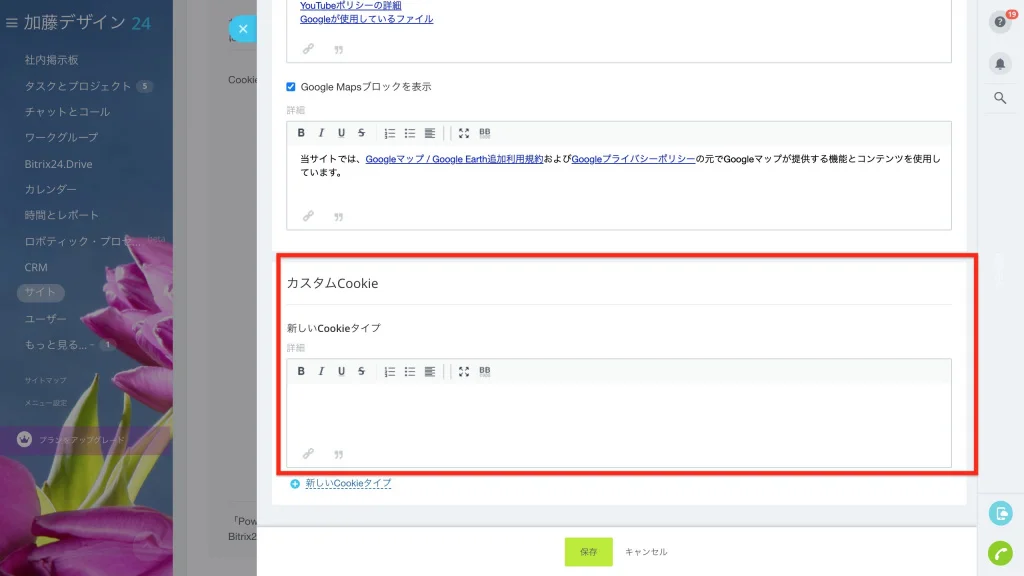Viewport: 1024px width, 576px height.
Task: Open the Google Maps/Google Earth terms link
Action: (x=454, y=159)
